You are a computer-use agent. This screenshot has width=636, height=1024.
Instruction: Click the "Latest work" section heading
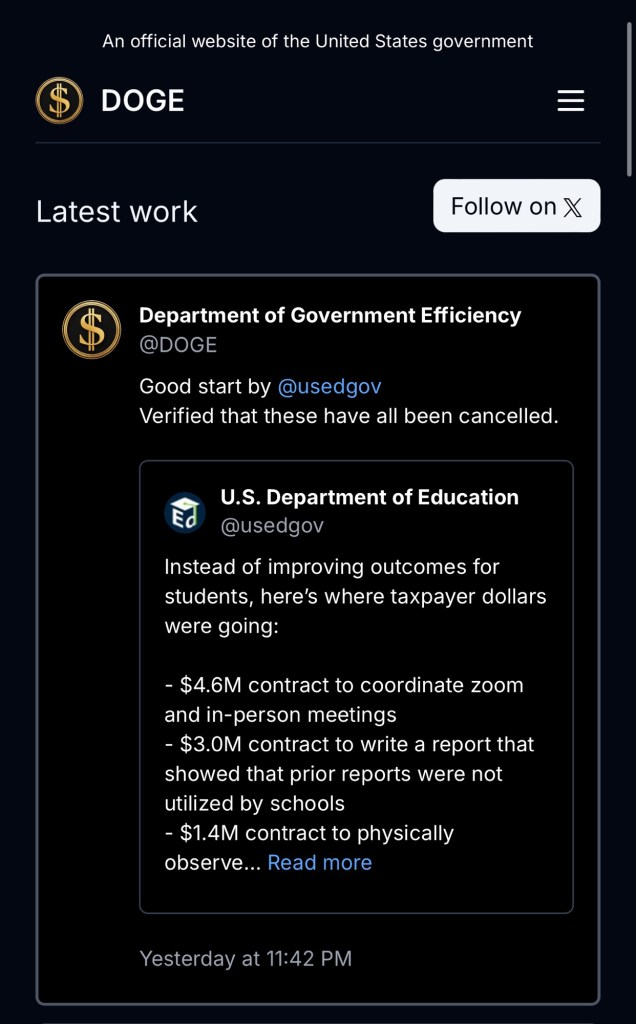click(x=117, y=212)
